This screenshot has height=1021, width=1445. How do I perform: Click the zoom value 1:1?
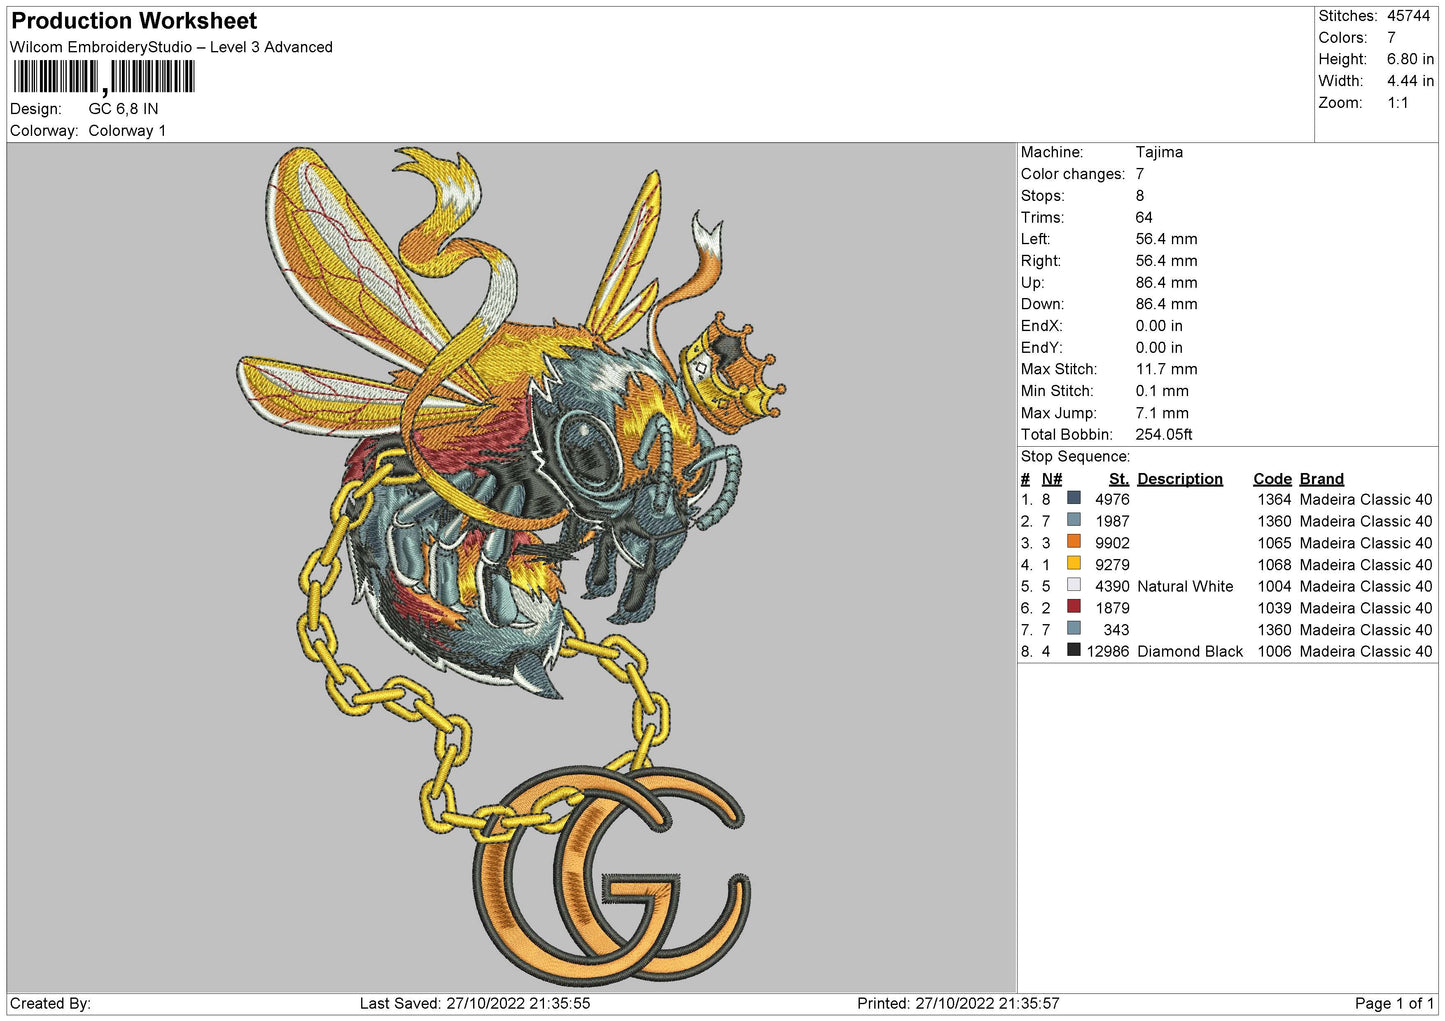(x=1397, y=103)
